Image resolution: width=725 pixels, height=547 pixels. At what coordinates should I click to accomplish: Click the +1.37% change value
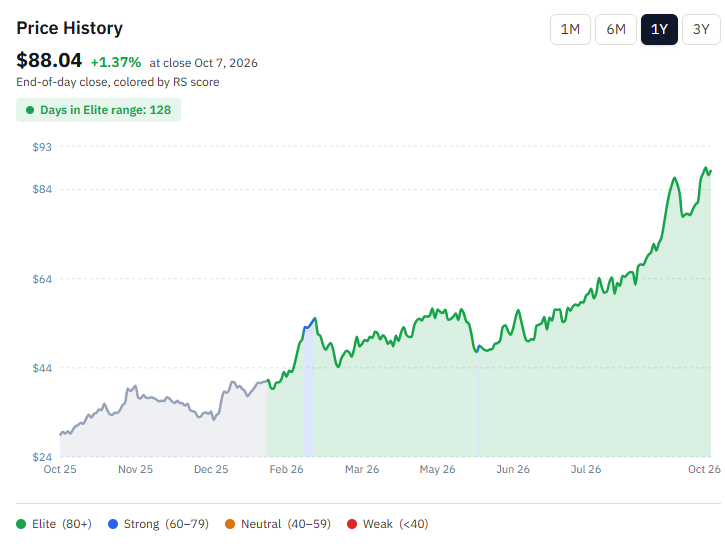click(x=116, y=62)
